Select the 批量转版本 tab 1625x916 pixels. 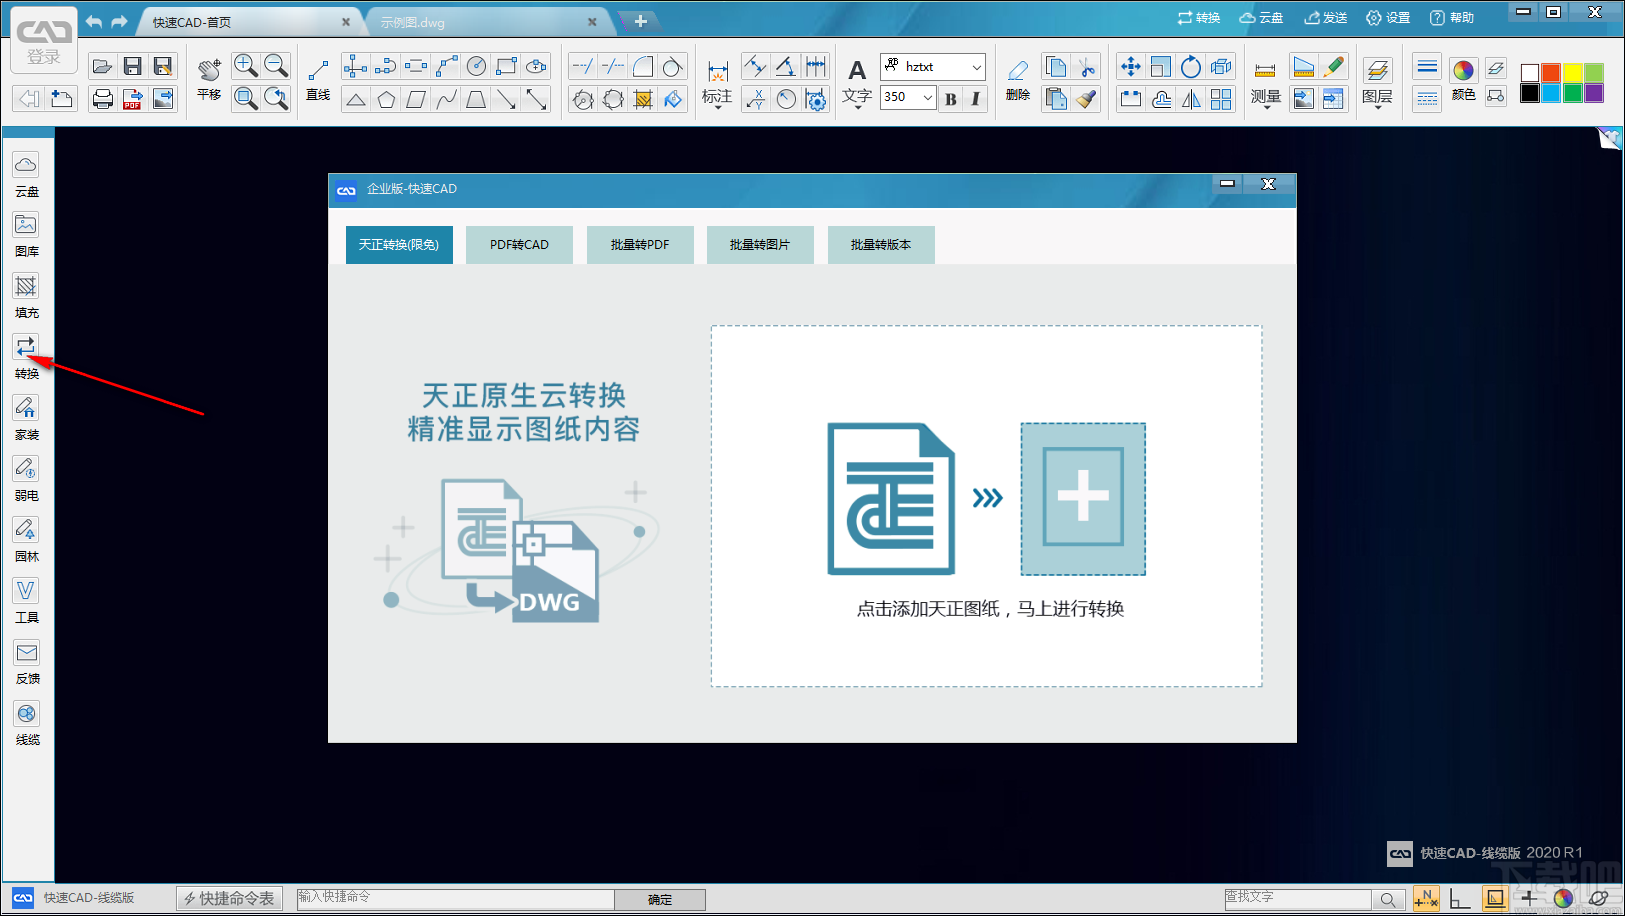click(x=881, y=245)
